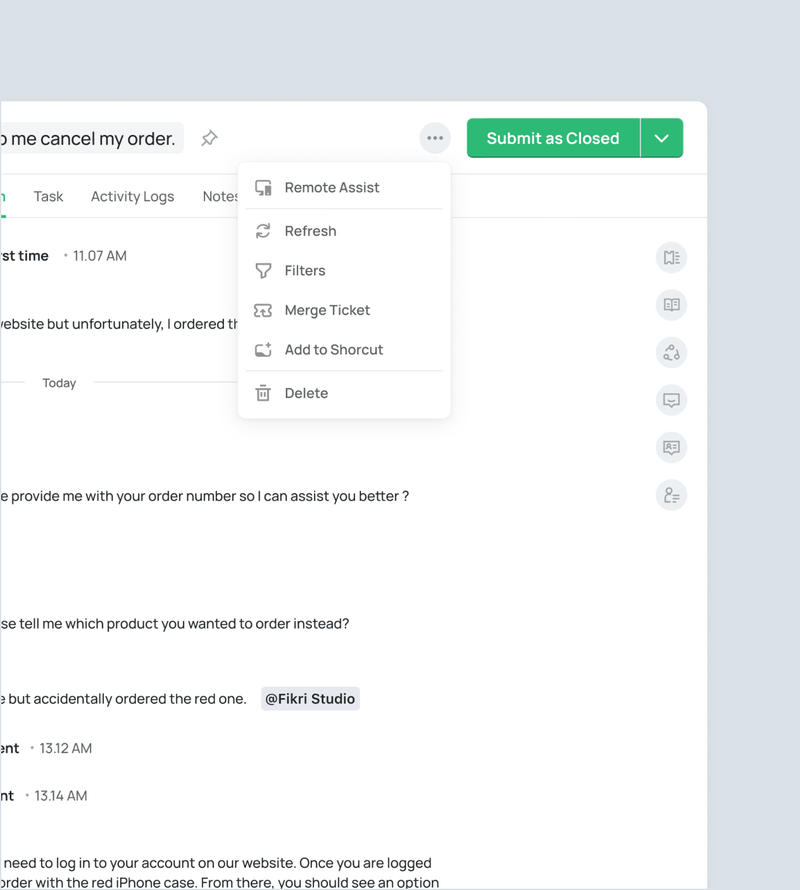Open the Notes tab
The height and width of the screenshot is (890, 800).
pos(220,196)
